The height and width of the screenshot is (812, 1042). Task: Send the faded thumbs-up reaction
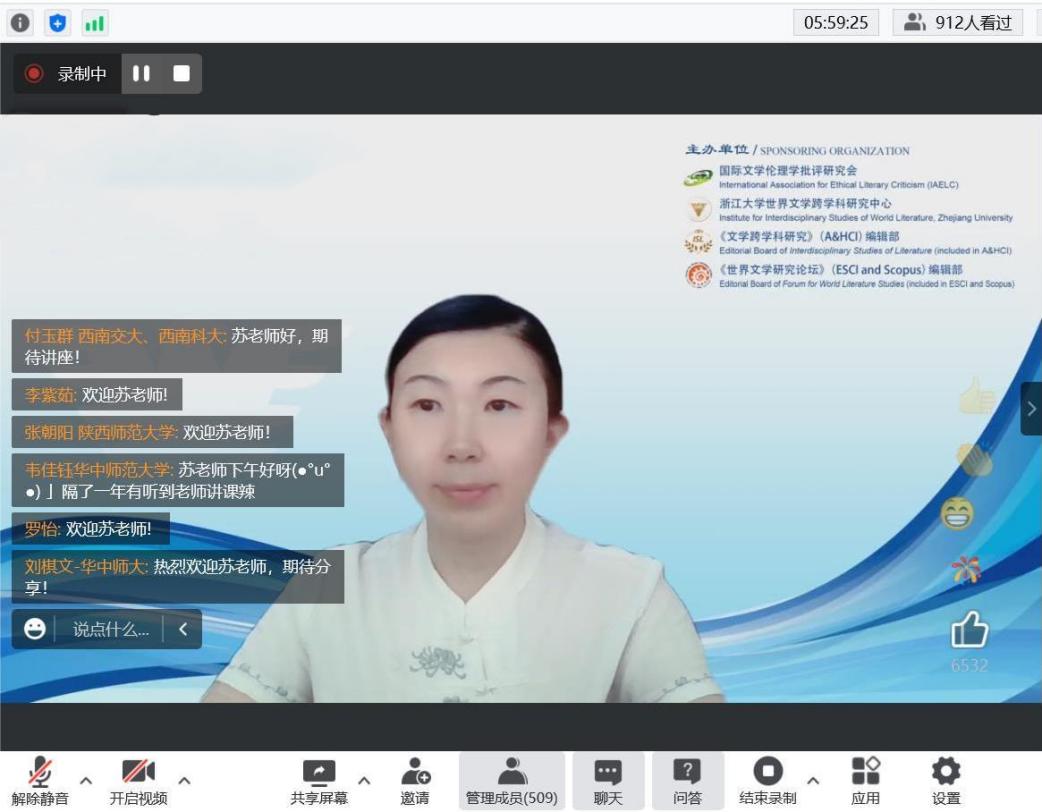point(977,395)
